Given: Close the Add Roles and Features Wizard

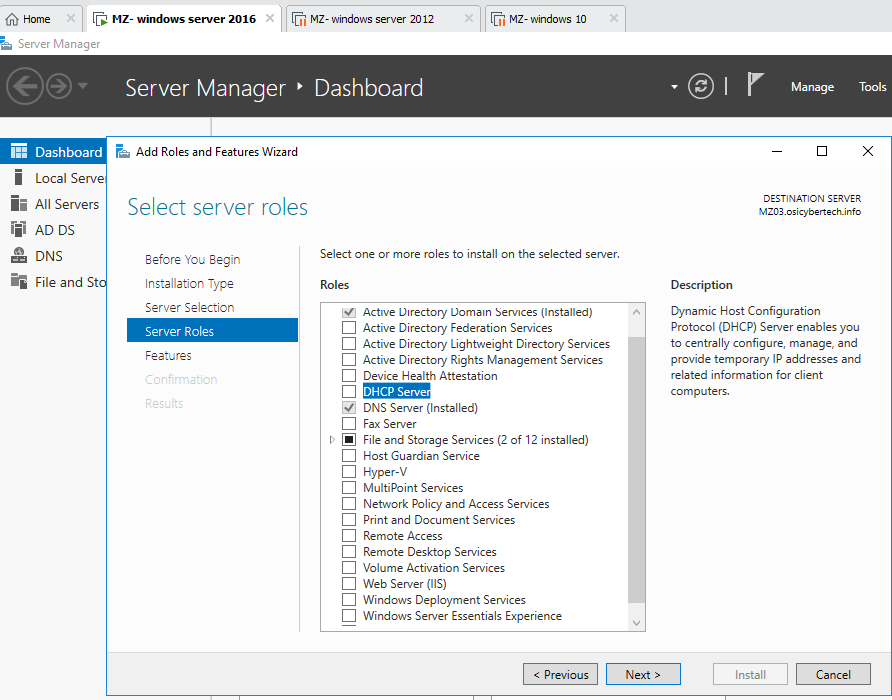Looking at the screenshot, I should point(868,151).
